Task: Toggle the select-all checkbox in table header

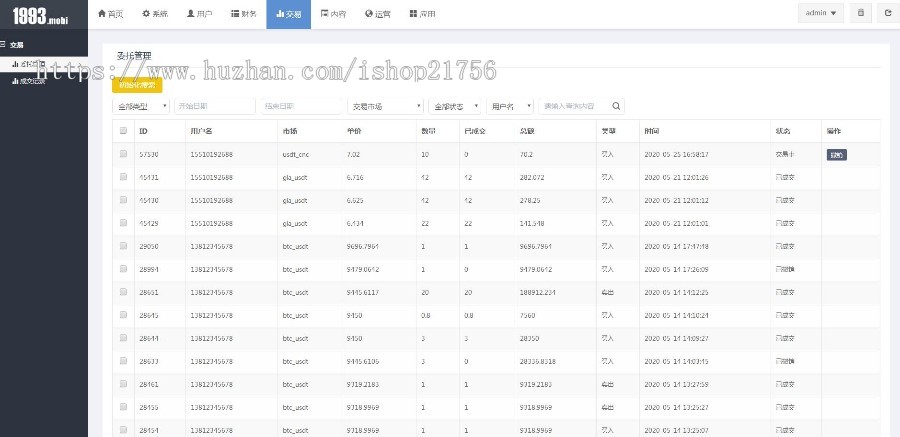Action: 123,131
